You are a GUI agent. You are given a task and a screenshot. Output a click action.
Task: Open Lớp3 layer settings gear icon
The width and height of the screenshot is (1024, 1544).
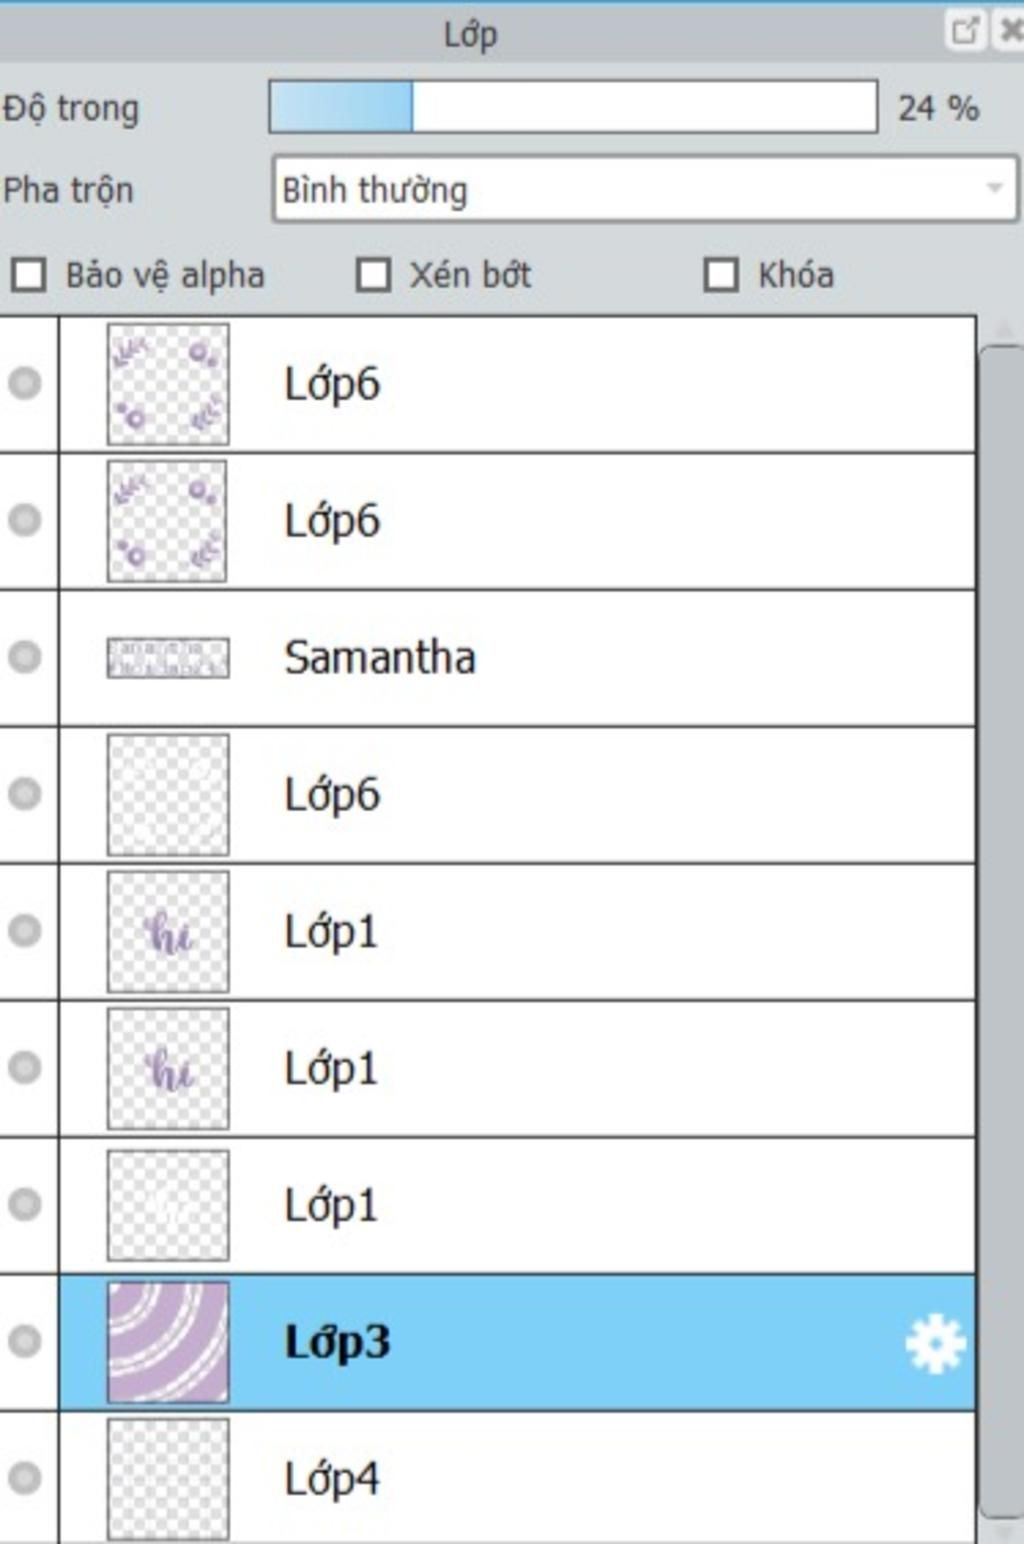point(935,1344)
